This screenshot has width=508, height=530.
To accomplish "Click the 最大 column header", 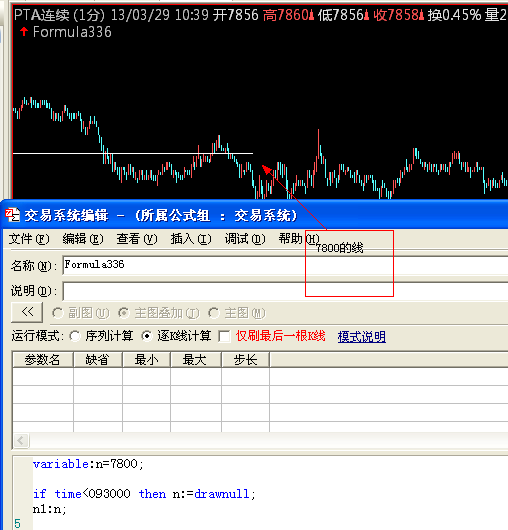I will coord(196,360).
